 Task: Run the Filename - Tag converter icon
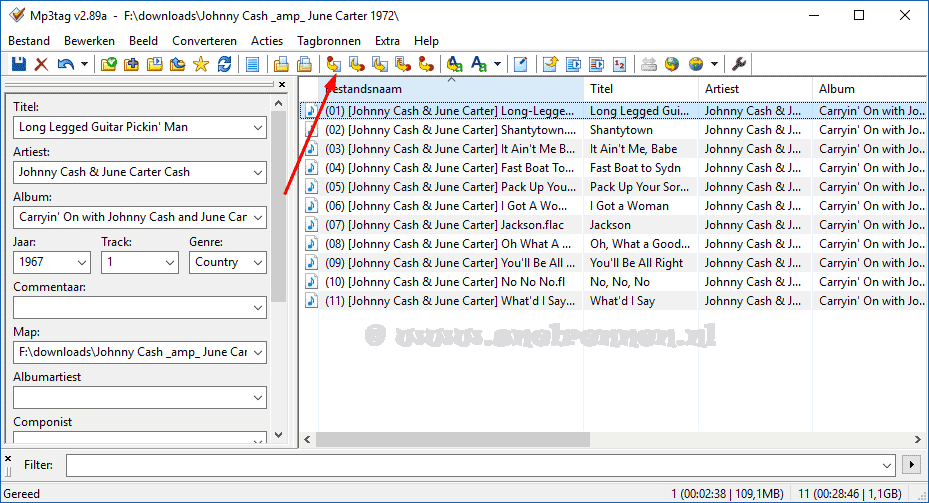pos(357,64)
